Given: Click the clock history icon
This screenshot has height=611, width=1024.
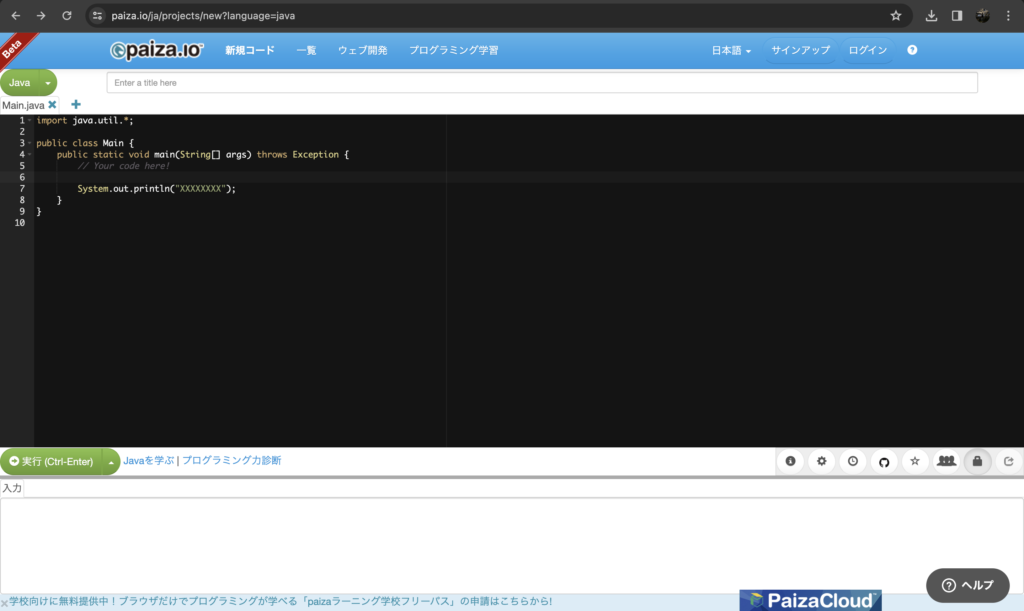Looking at the screenshot, I should click(x=853, y=461).
